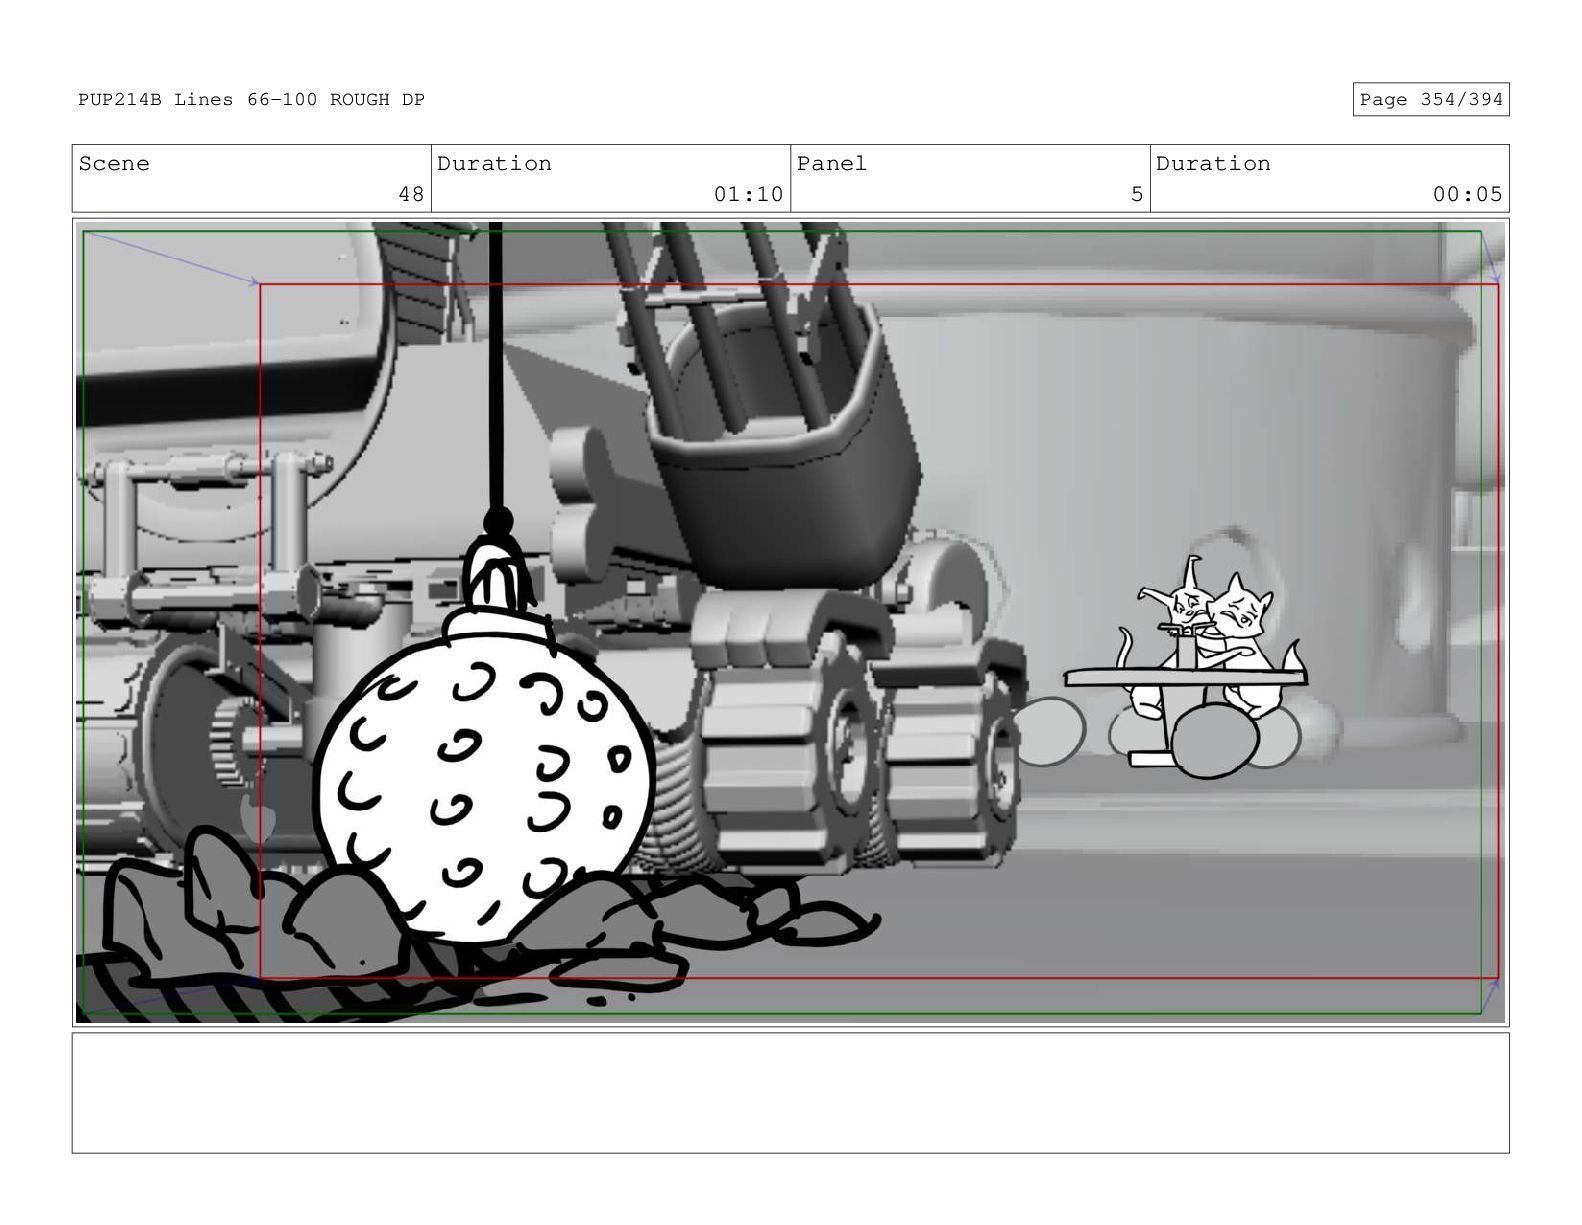The image size is (1582, 1225).
Task: Click the storyboard panel image
Action: coord(790,622)
